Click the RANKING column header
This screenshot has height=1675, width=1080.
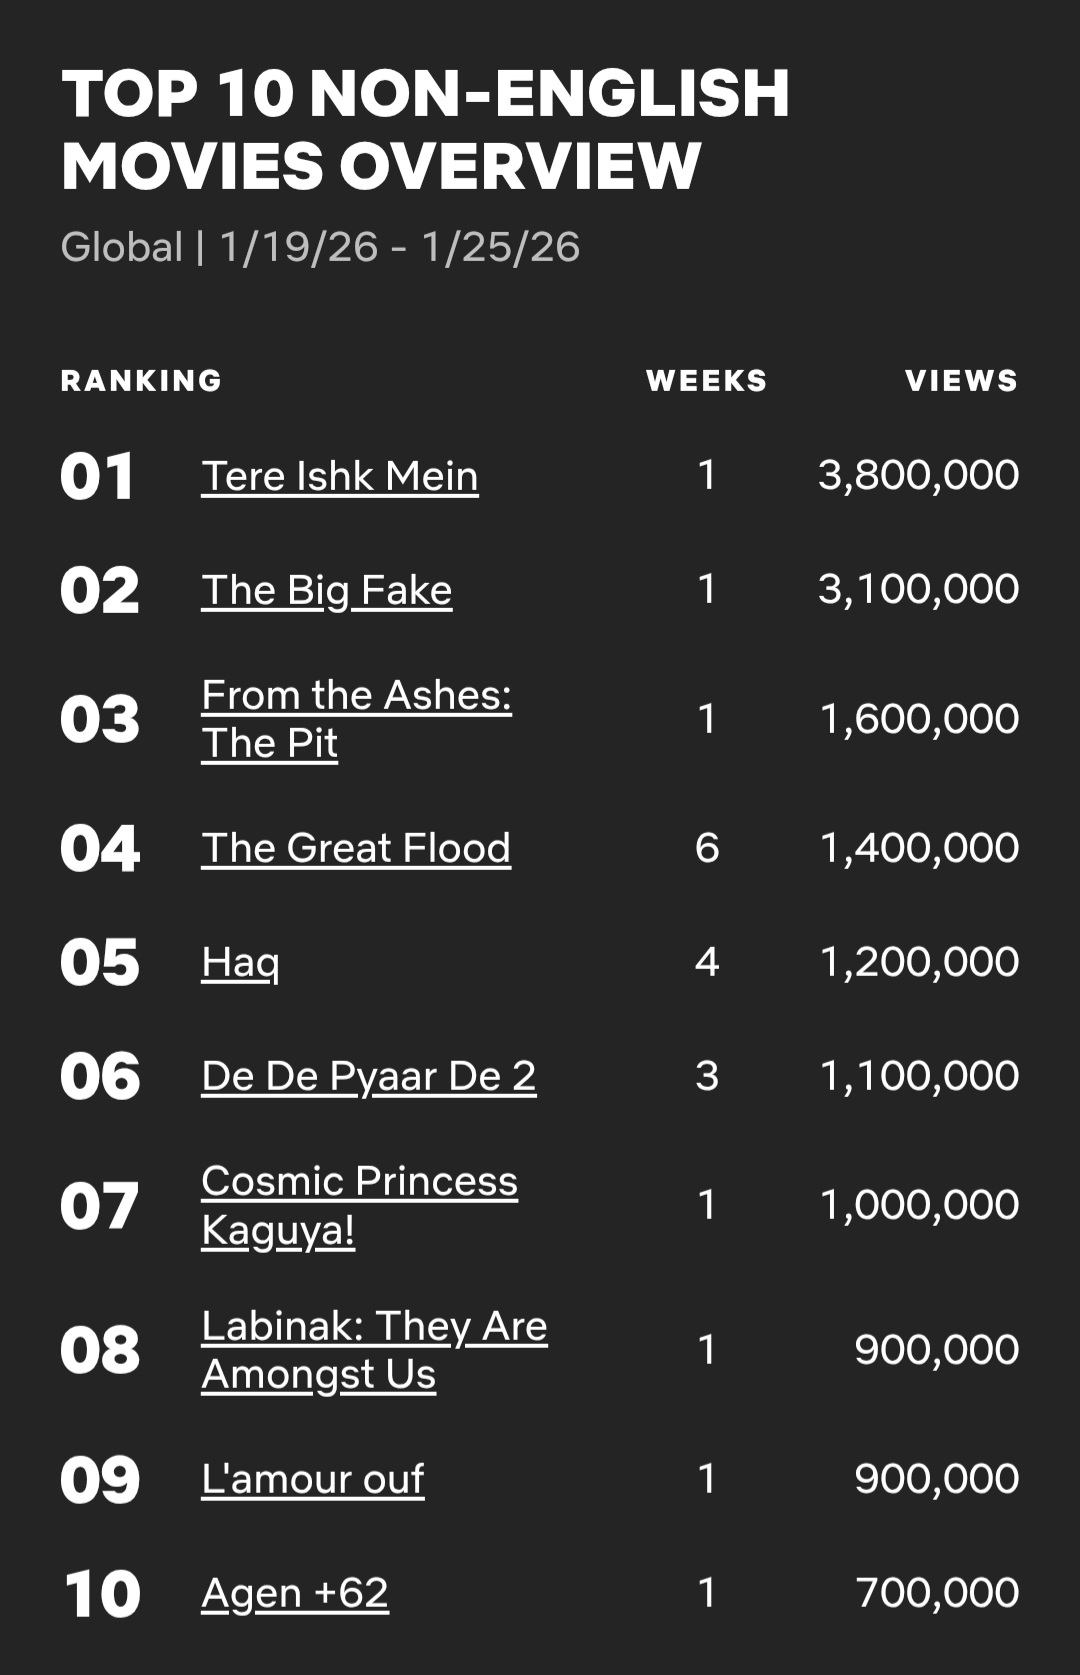point(141,381)
